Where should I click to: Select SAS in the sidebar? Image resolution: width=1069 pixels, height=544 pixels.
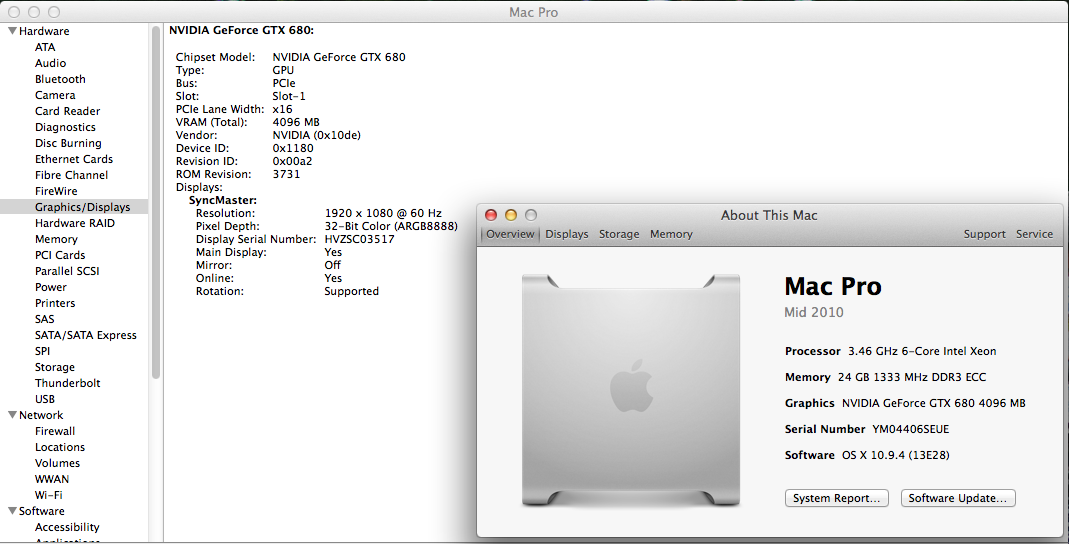pos(44,319)
